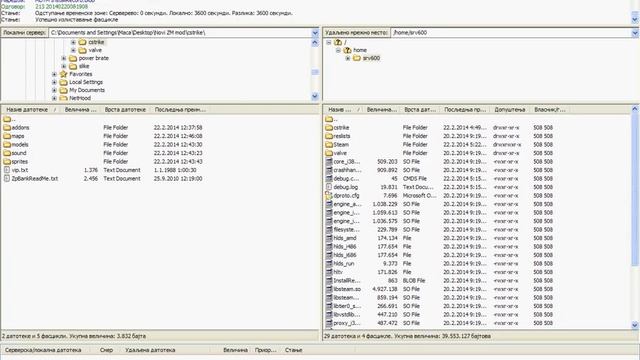Click remote file list scrollbar down arrow

point(635,325)
